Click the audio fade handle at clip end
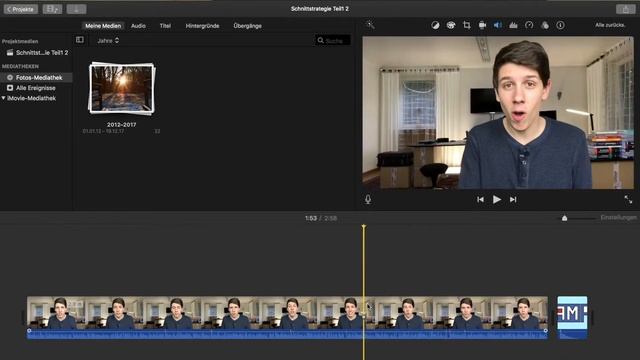Viewport: 640px width, 360px height. [x=545, y=330]
